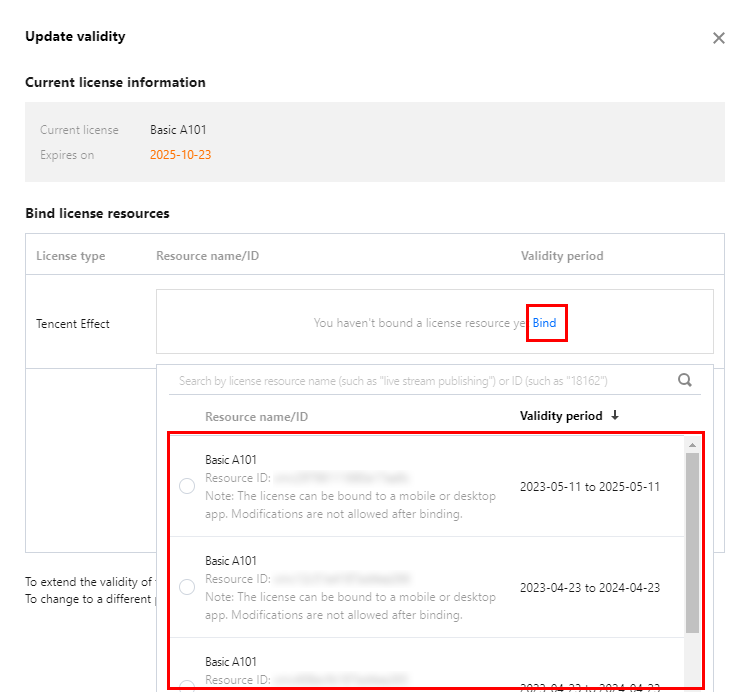Select radio for resource 2023-04-23 to 2024-04-23
The height and width of the screenshot is (692, 750).
(x=187, y=587)
